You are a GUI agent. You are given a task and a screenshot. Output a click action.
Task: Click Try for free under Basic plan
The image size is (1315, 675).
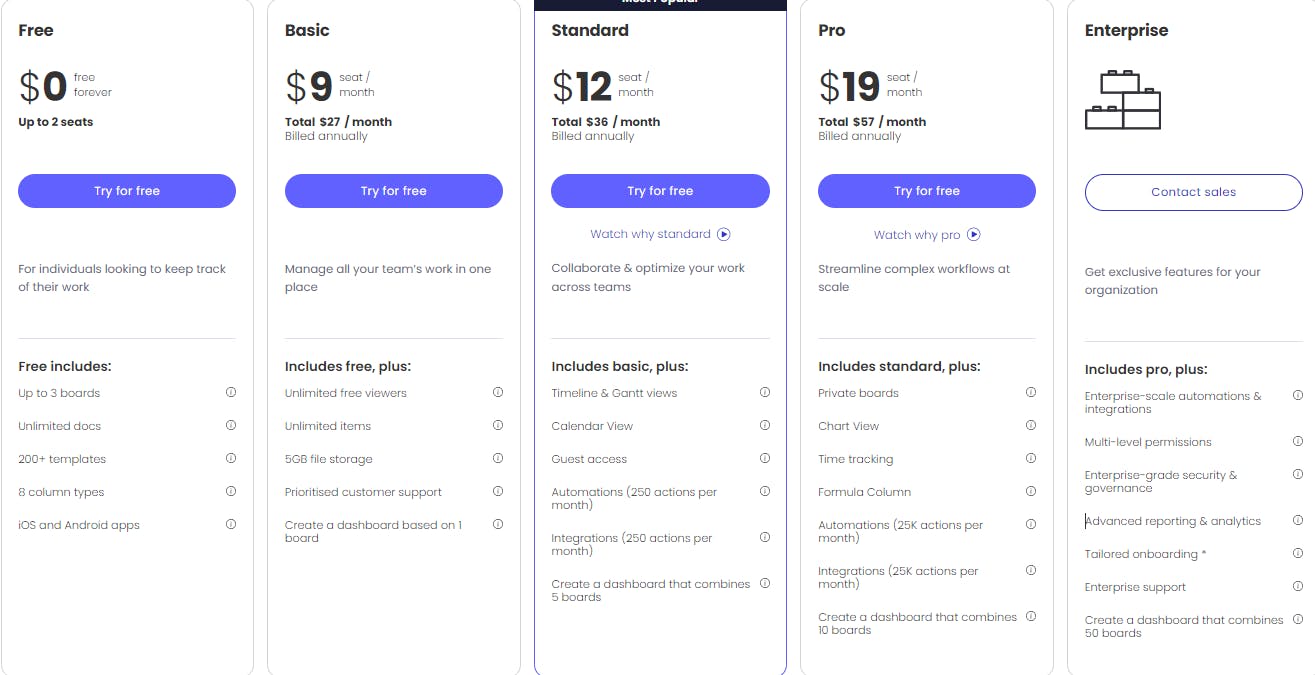tap(394, 191)
